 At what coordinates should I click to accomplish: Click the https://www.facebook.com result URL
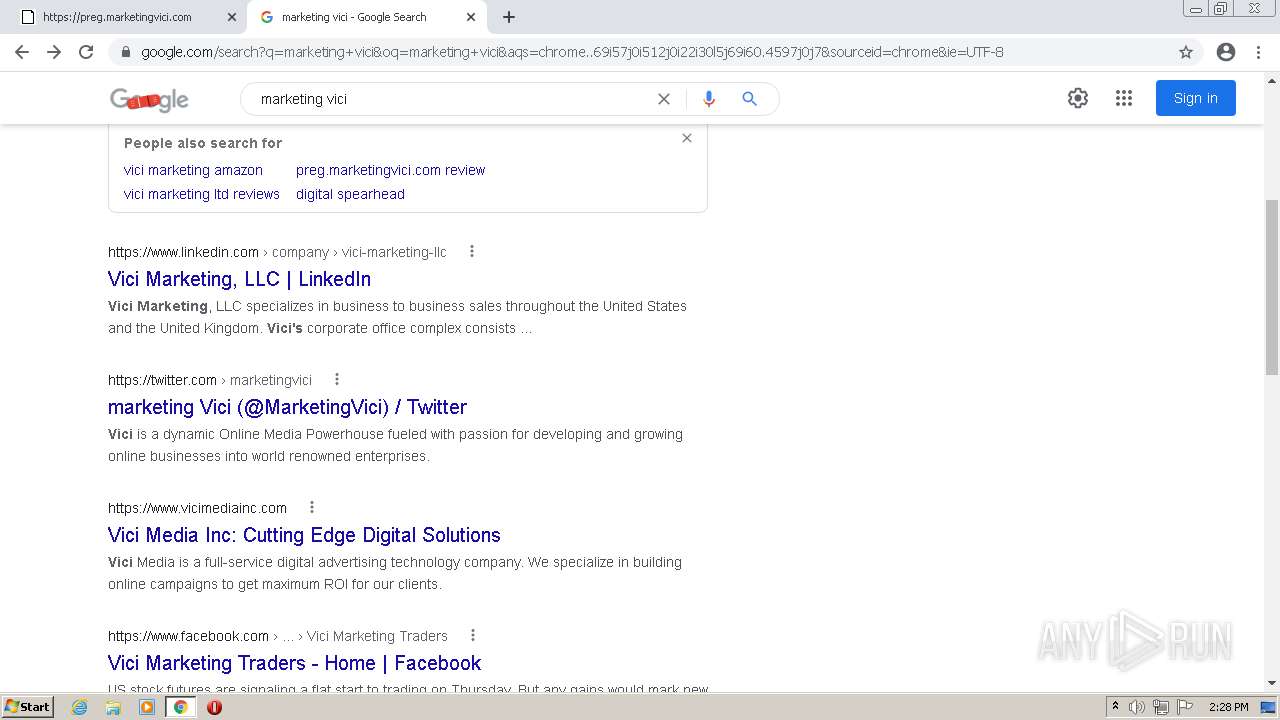point(188,636)
